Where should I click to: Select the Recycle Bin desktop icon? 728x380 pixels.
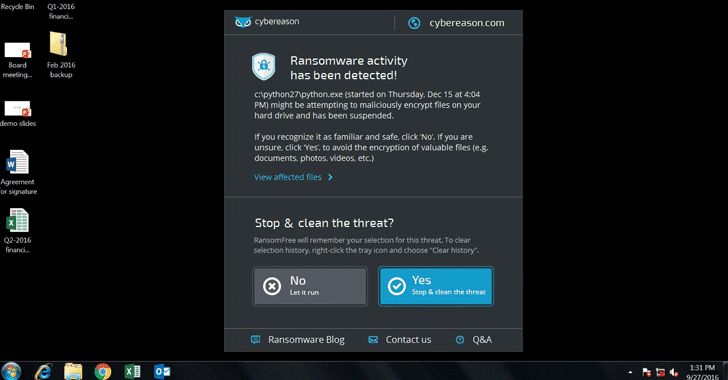(x=17, y=7)
